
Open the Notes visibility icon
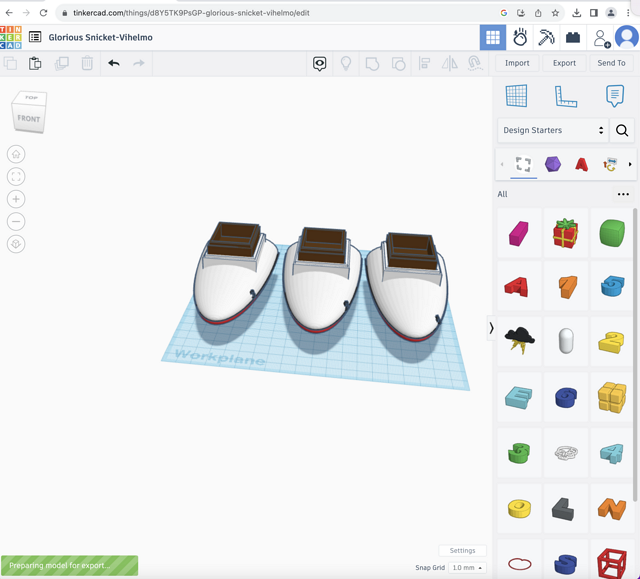point(320,63)
